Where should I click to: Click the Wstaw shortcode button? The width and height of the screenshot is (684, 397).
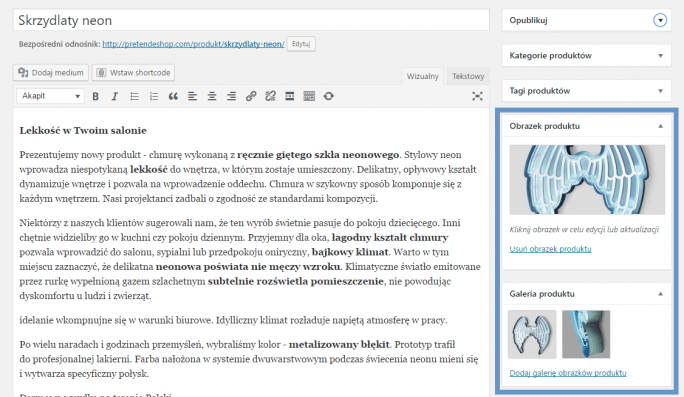click(133, 72)
